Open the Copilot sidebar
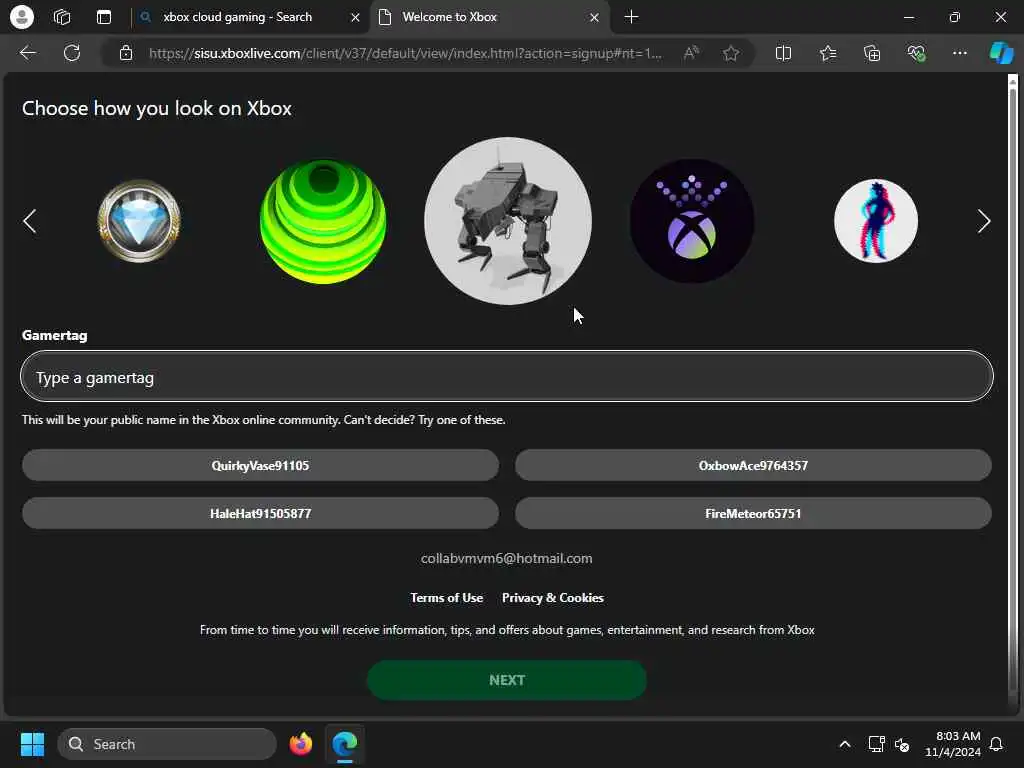Viewport: 1024px width, 768px height. click(1001, 53)
